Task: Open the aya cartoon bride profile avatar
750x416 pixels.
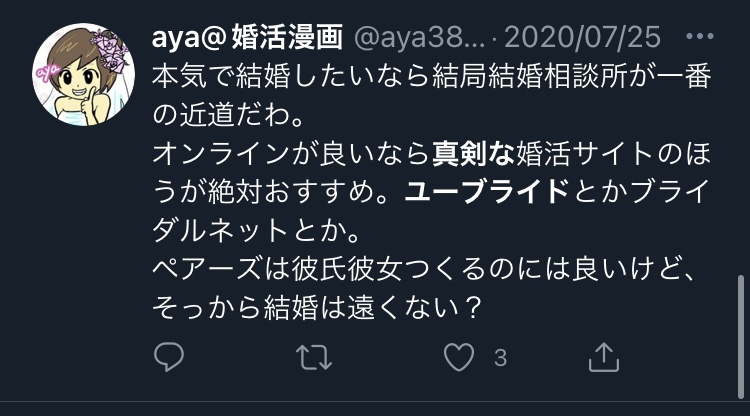Action: click(x=84, y=74)
